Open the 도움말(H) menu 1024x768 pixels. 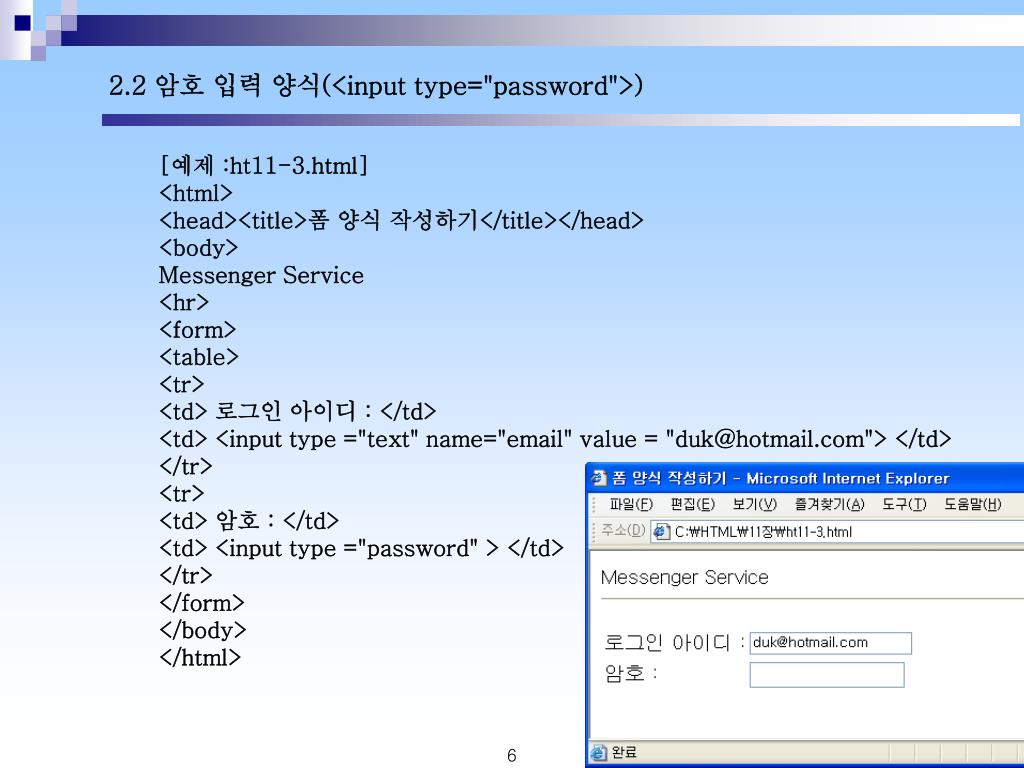972,504
